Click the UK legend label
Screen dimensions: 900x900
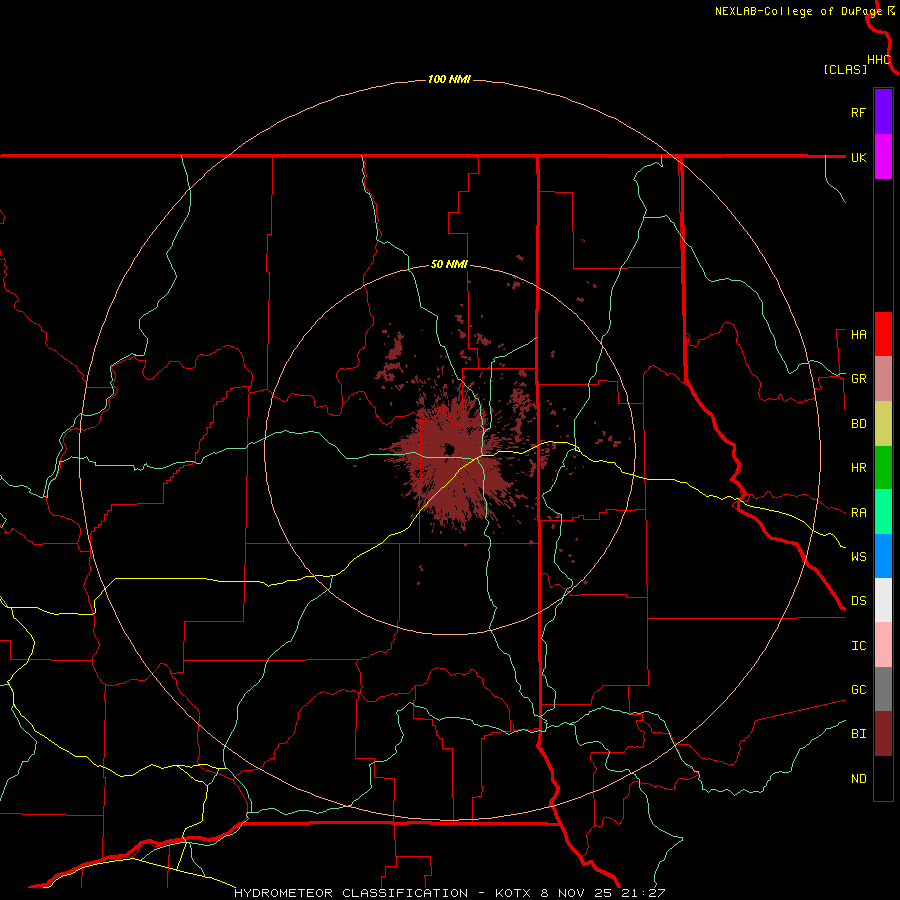click(x=859, y=157)
